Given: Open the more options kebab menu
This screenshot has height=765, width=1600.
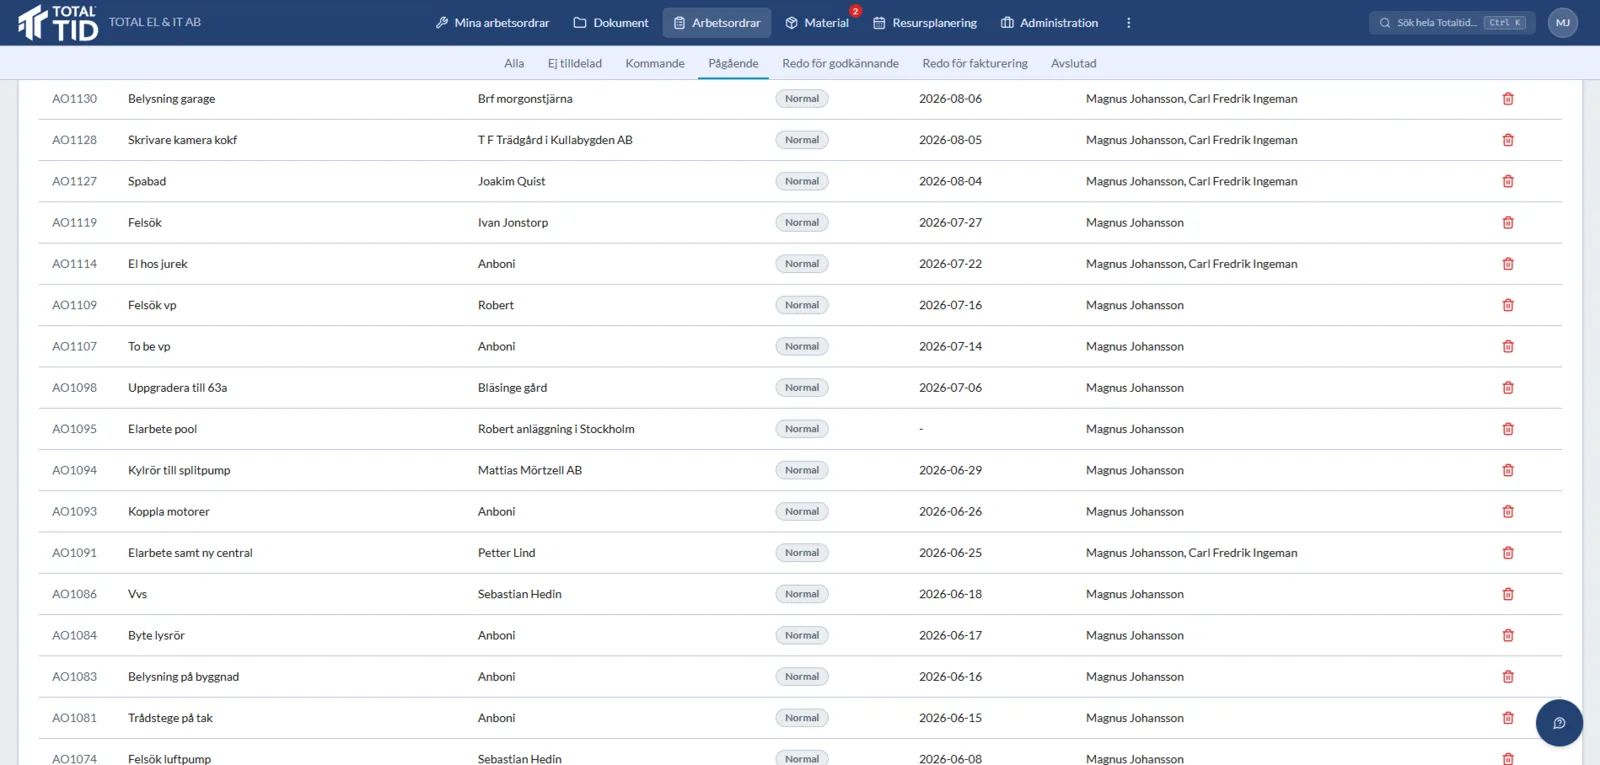Looking at the screenshot, I should pyautogui.click(x=1129, y=23).
